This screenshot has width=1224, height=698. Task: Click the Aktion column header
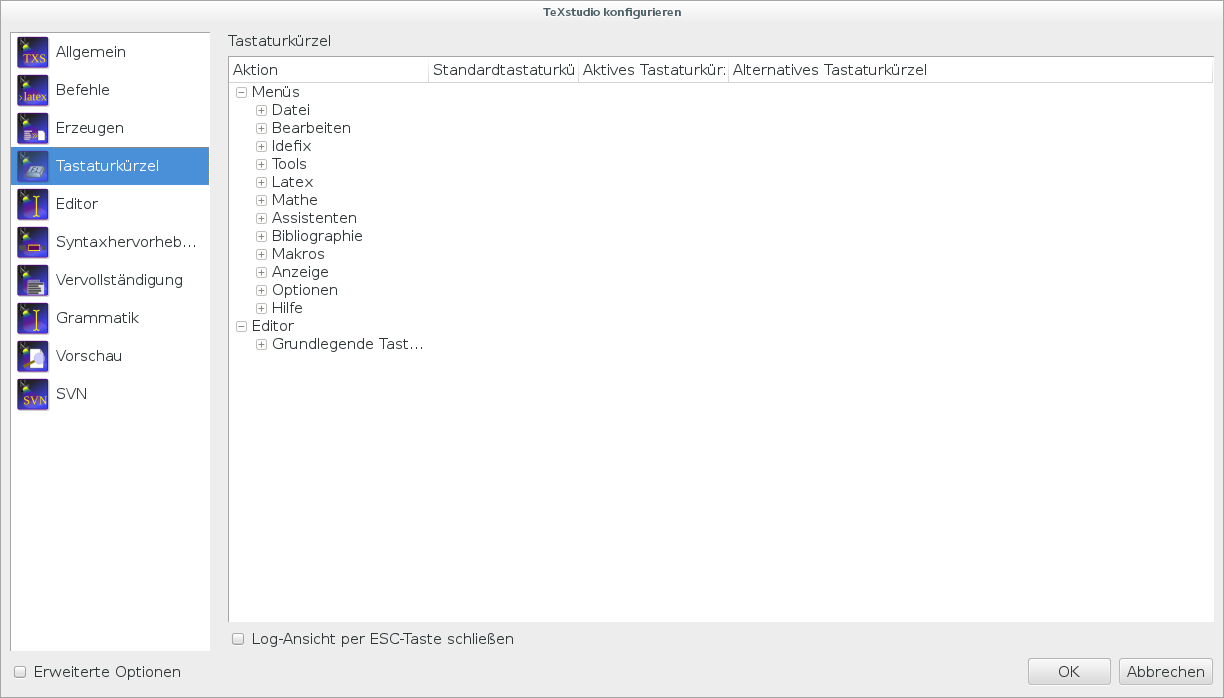(329, 70)
